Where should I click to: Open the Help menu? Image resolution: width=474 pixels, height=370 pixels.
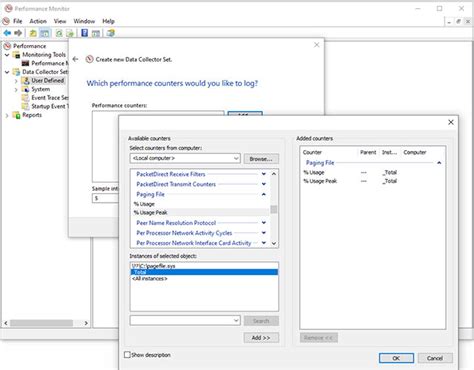[x=108, y=21]
